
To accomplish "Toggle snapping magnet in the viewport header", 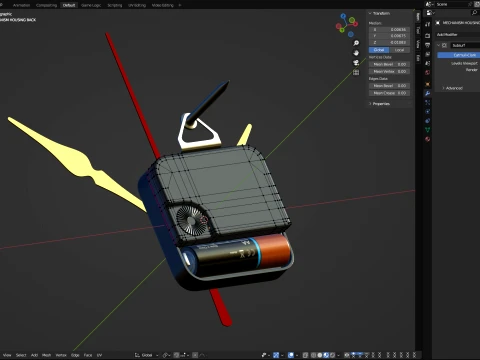I will coord(177,355).
